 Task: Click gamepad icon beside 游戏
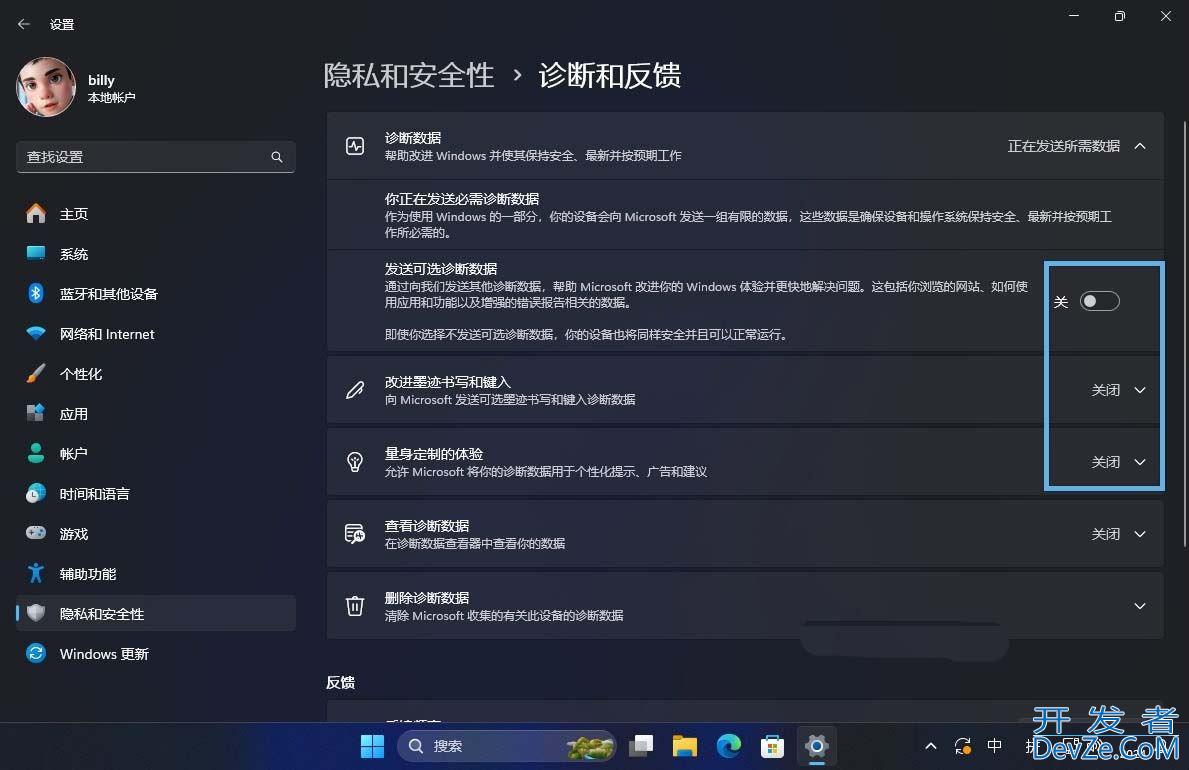36,533
